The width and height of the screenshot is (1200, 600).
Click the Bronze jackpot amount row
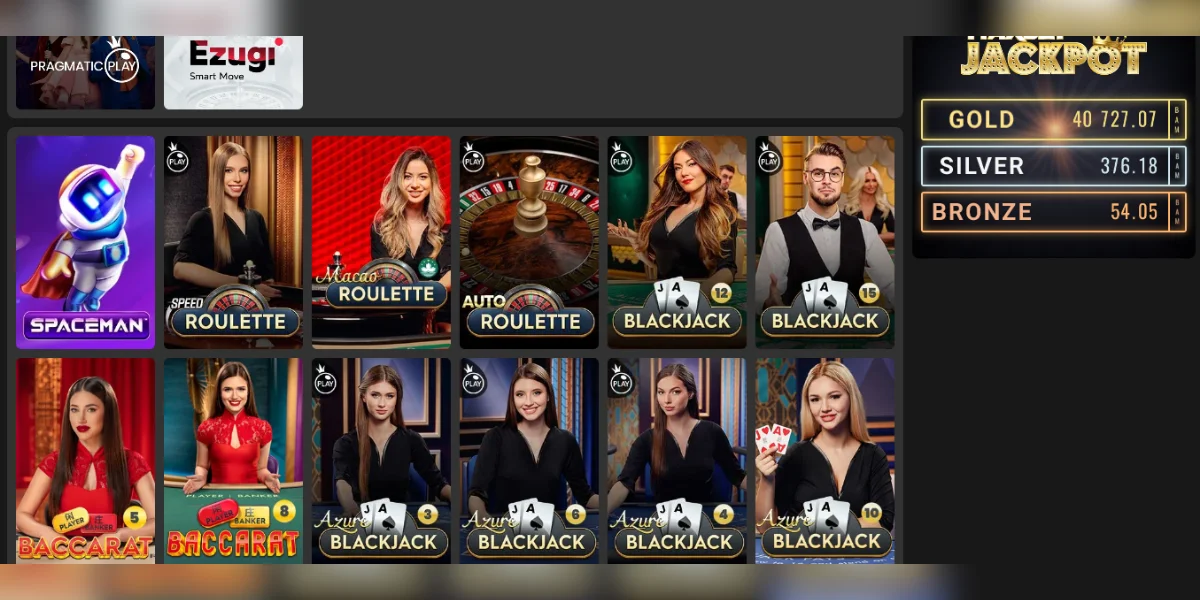click(1053, 212)
